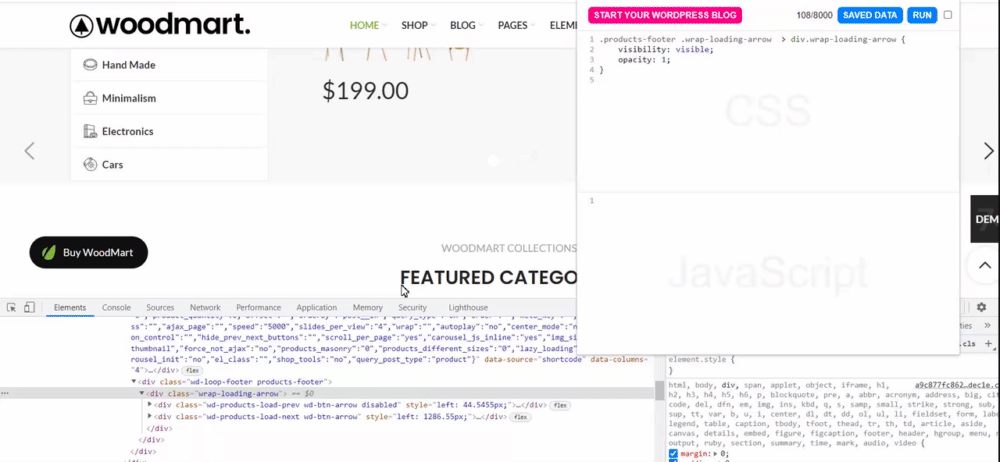
Task: Expand the wd-products-load-prev div node
Action: 150,405
